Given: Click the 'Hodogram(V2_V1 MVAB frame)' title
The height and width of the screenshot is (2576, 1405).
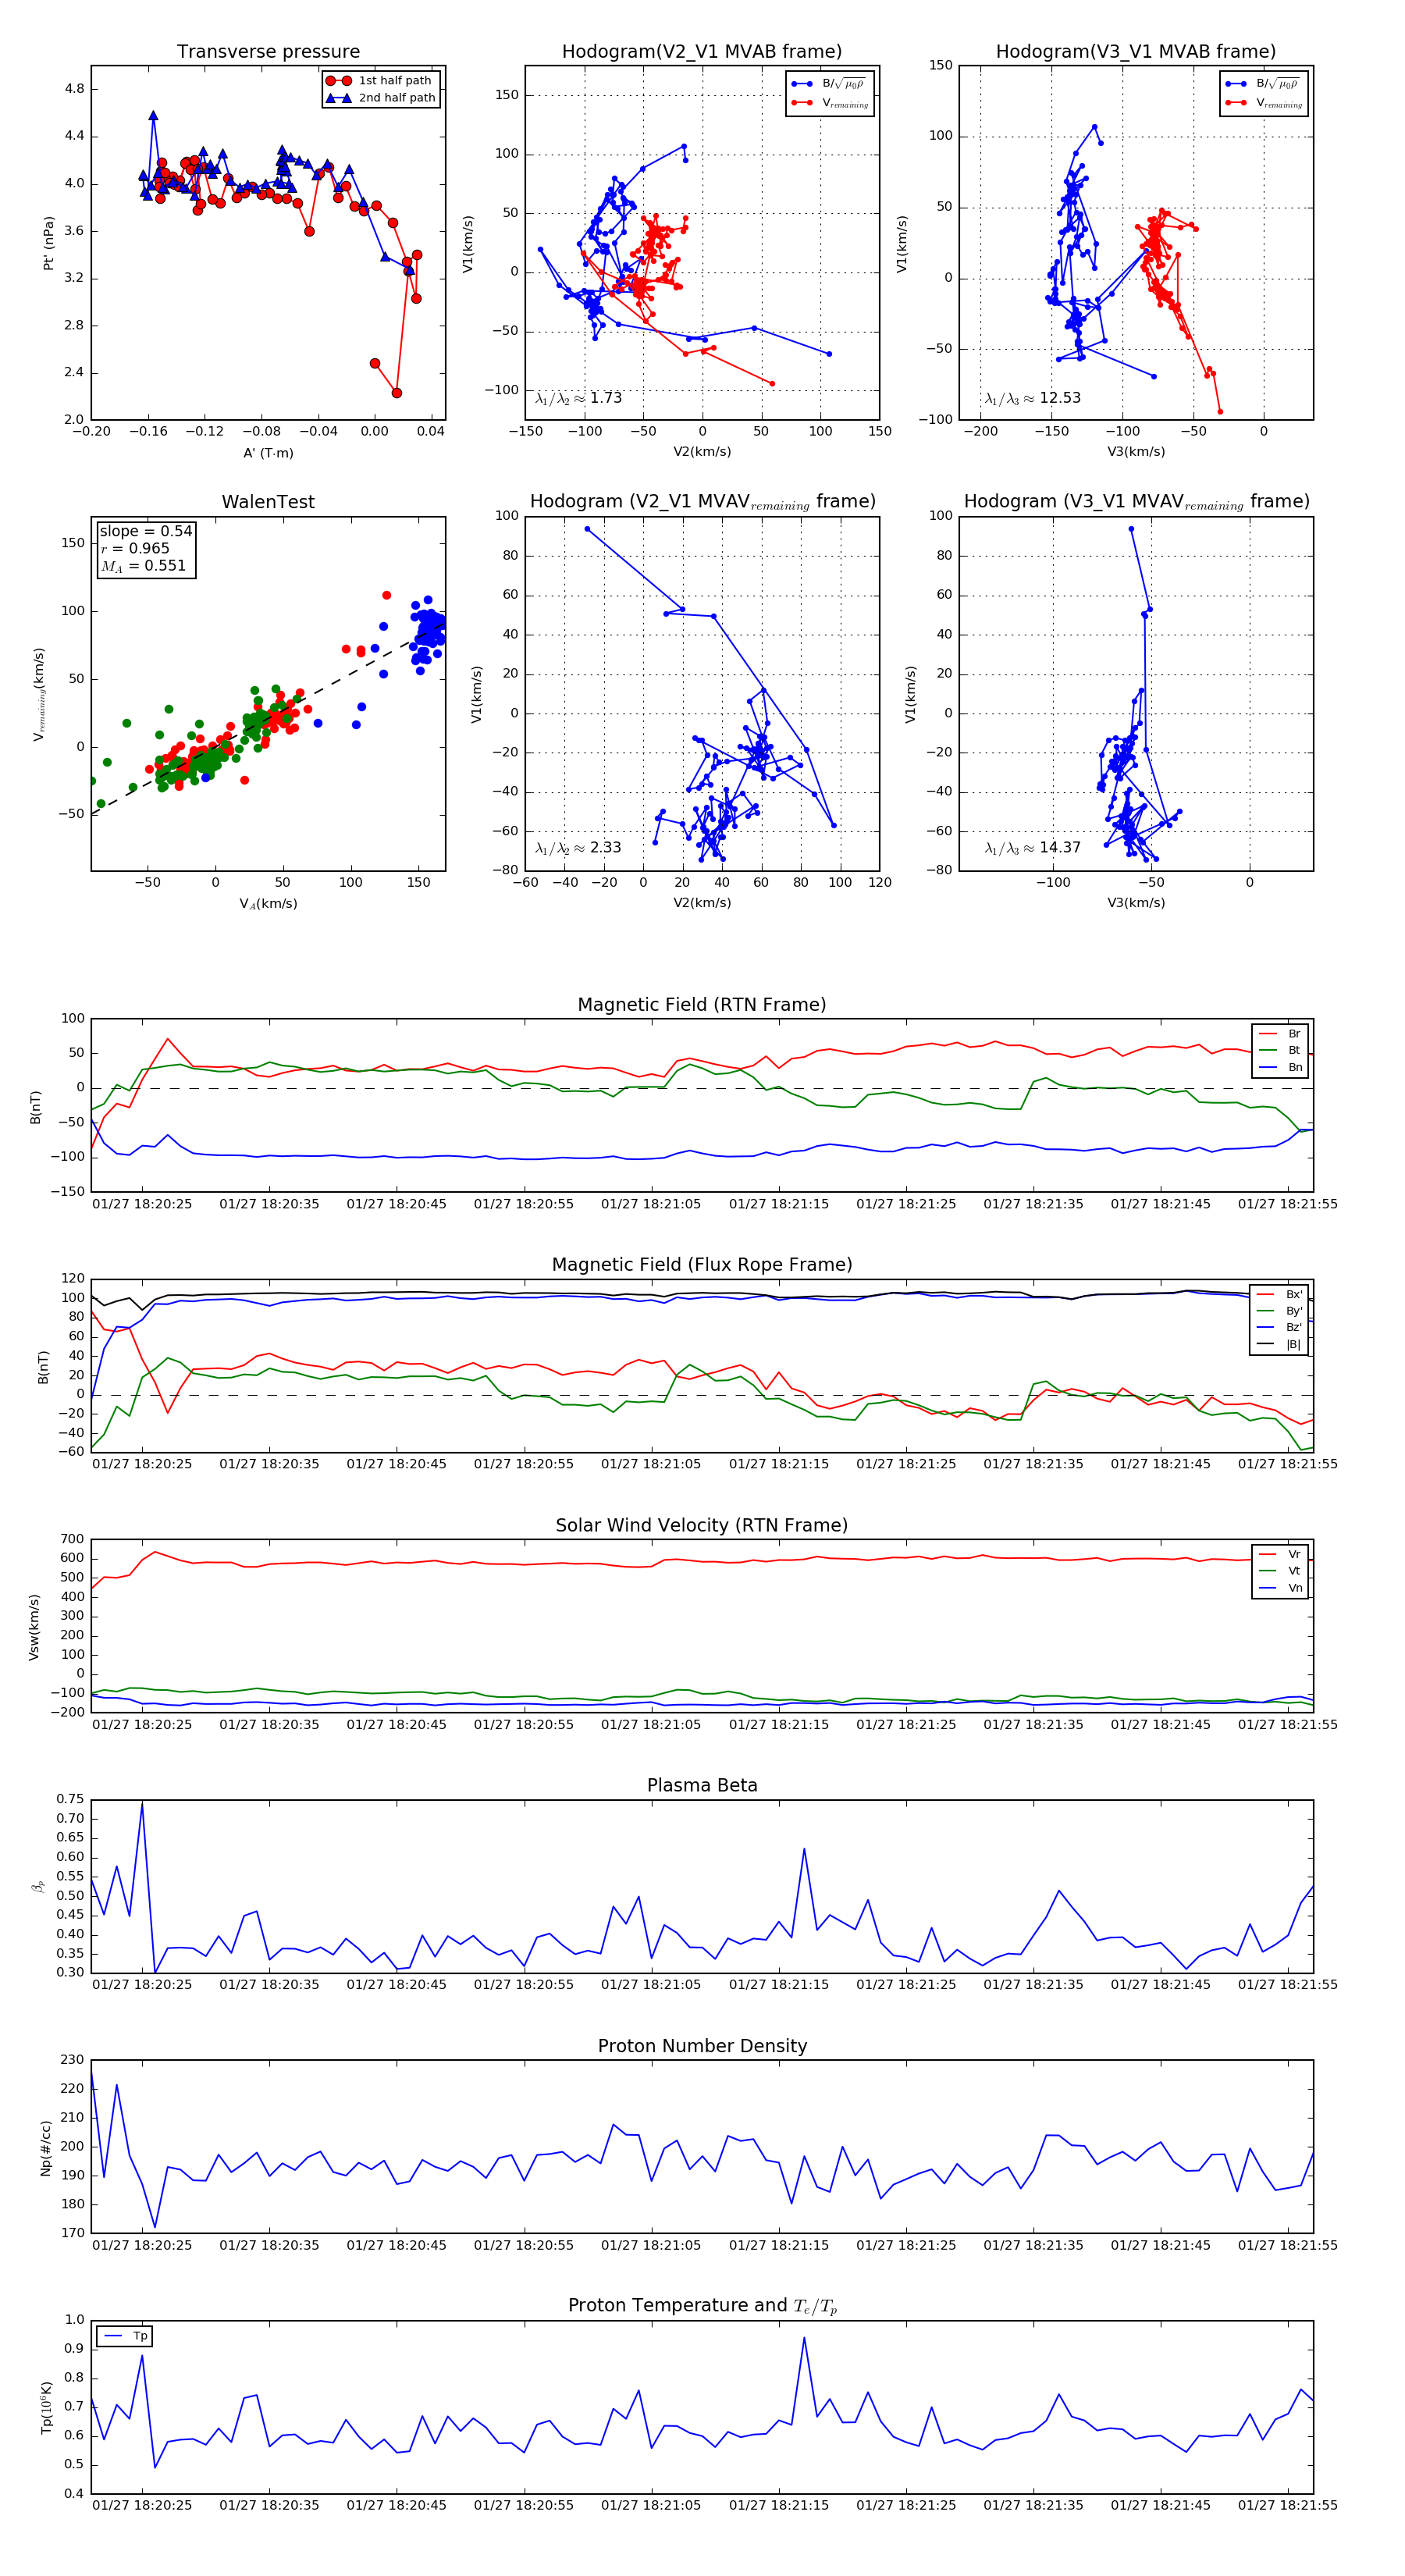Looking at the screenshot, I should (701, 51).
